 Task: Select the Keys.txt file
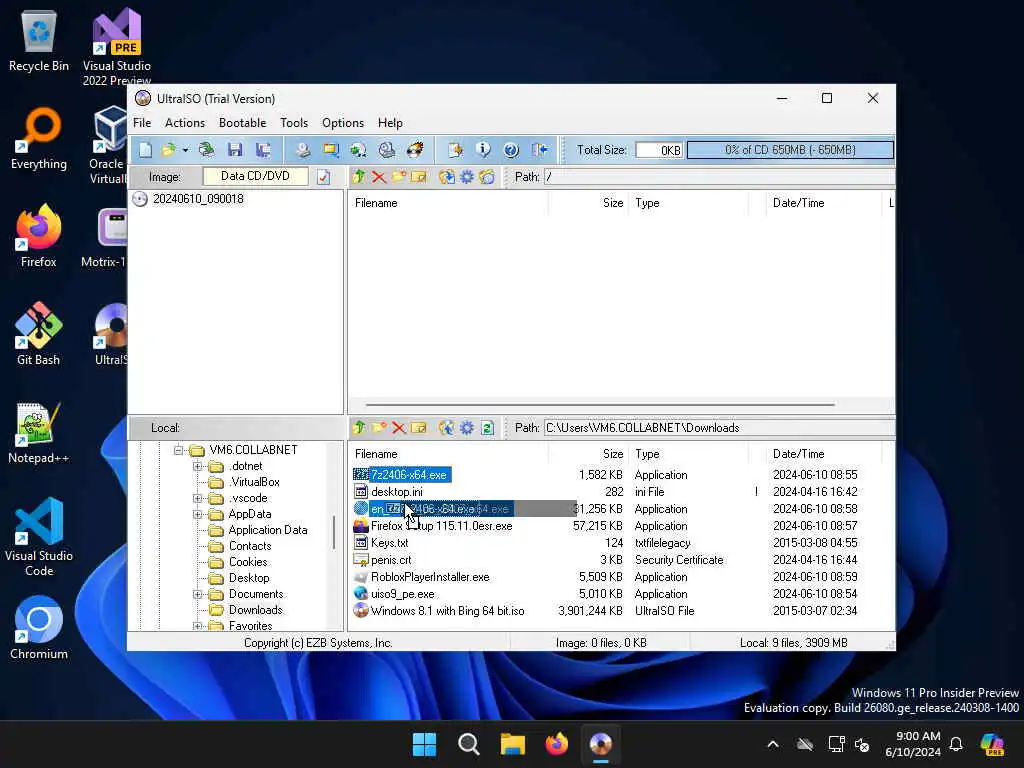click(389, 543)
